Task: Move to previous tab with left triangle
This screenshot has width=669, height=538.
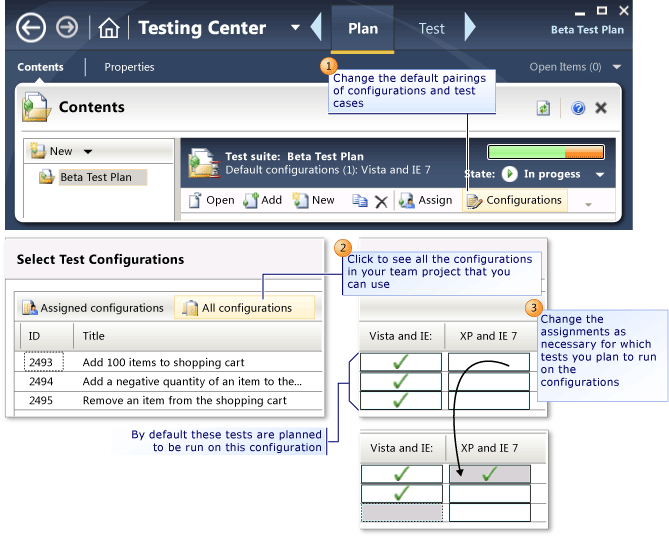Action: coord(316,27)
